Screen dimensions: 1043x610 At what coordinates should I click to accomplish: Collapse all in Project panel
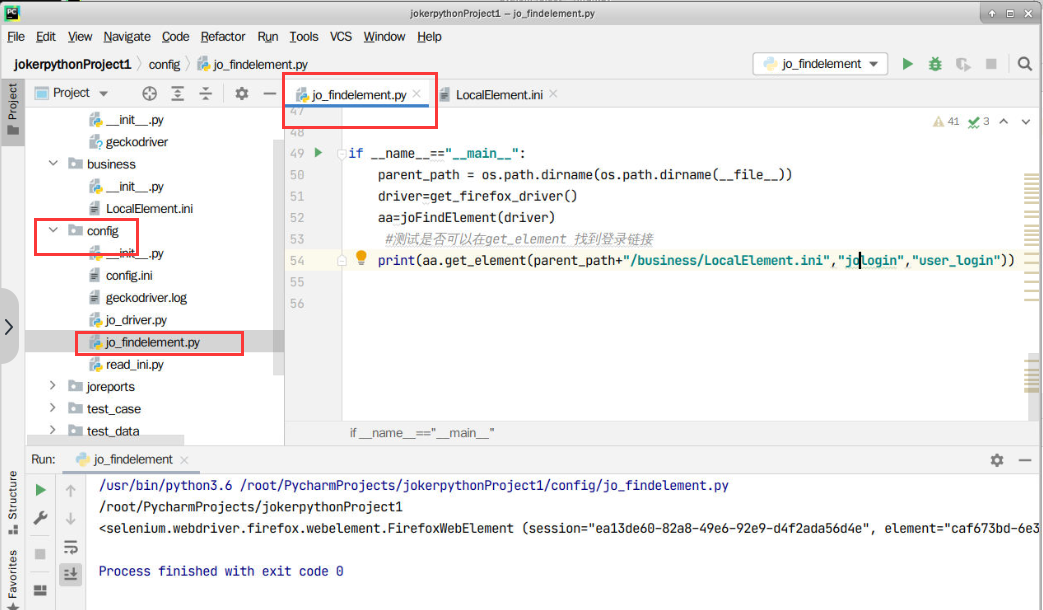pos(206,94)
